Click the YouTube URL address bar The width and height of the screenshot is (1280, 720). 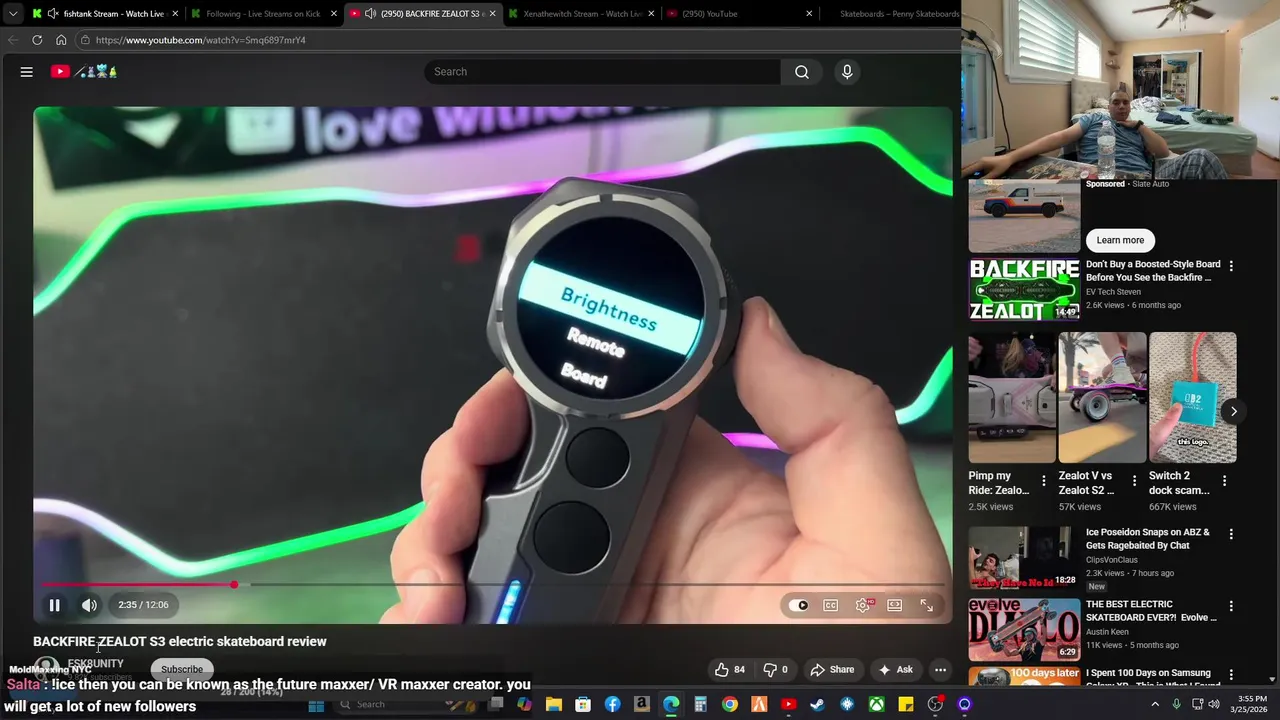coord(515,40)
